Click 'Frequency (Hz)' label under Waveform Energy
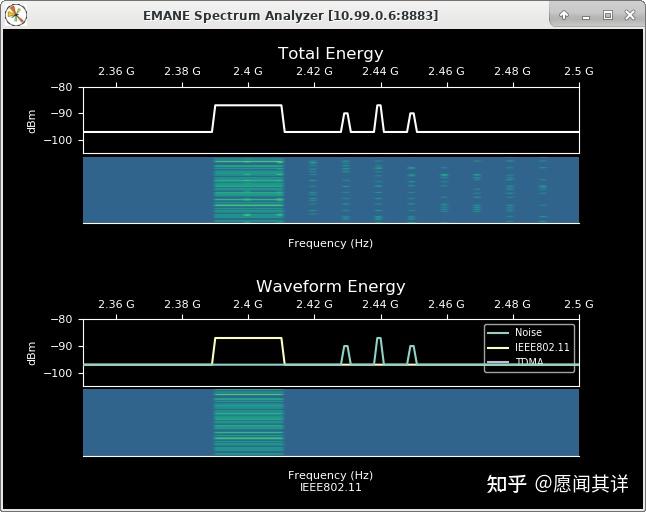The width and height of the screenshot is (646, 512). 330,475
